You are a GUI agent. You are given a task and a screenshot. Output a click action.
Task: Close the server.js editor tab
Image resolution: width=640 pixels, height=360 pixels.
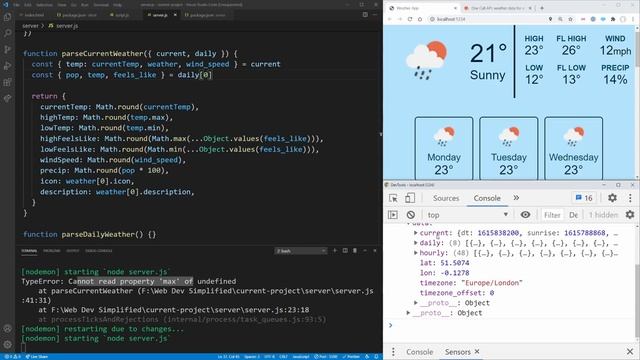coord(175,15)
